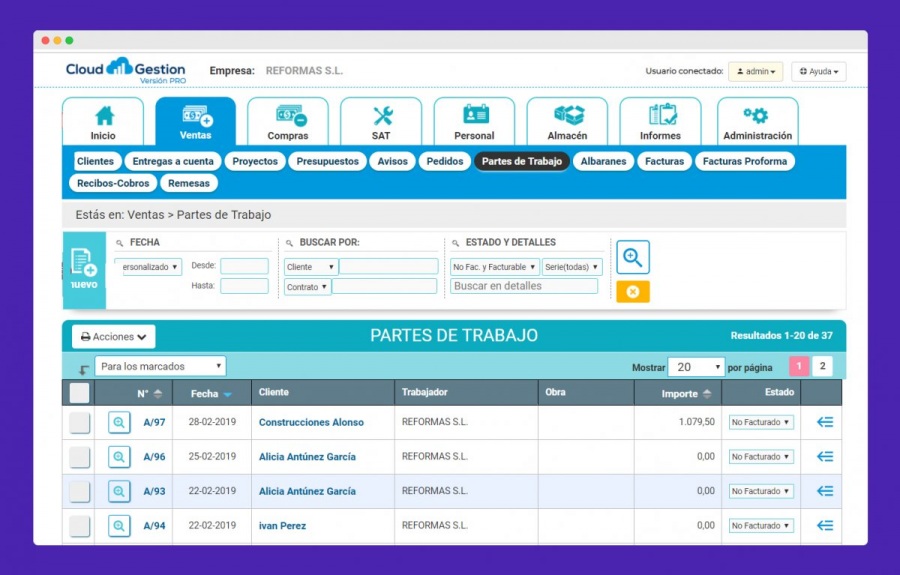This screenshot has height=575, width=900.
Task: Click the arrow action icon for A/97
Action: (825, 422)
